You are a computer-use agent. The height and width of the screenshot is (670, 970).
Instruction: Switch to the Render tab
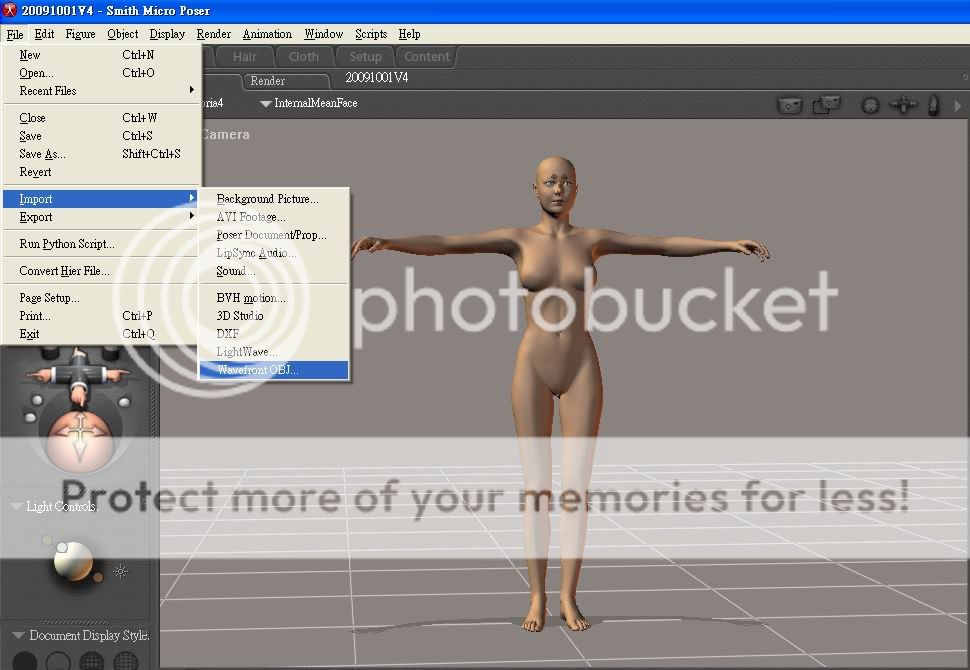pos(267,81)
